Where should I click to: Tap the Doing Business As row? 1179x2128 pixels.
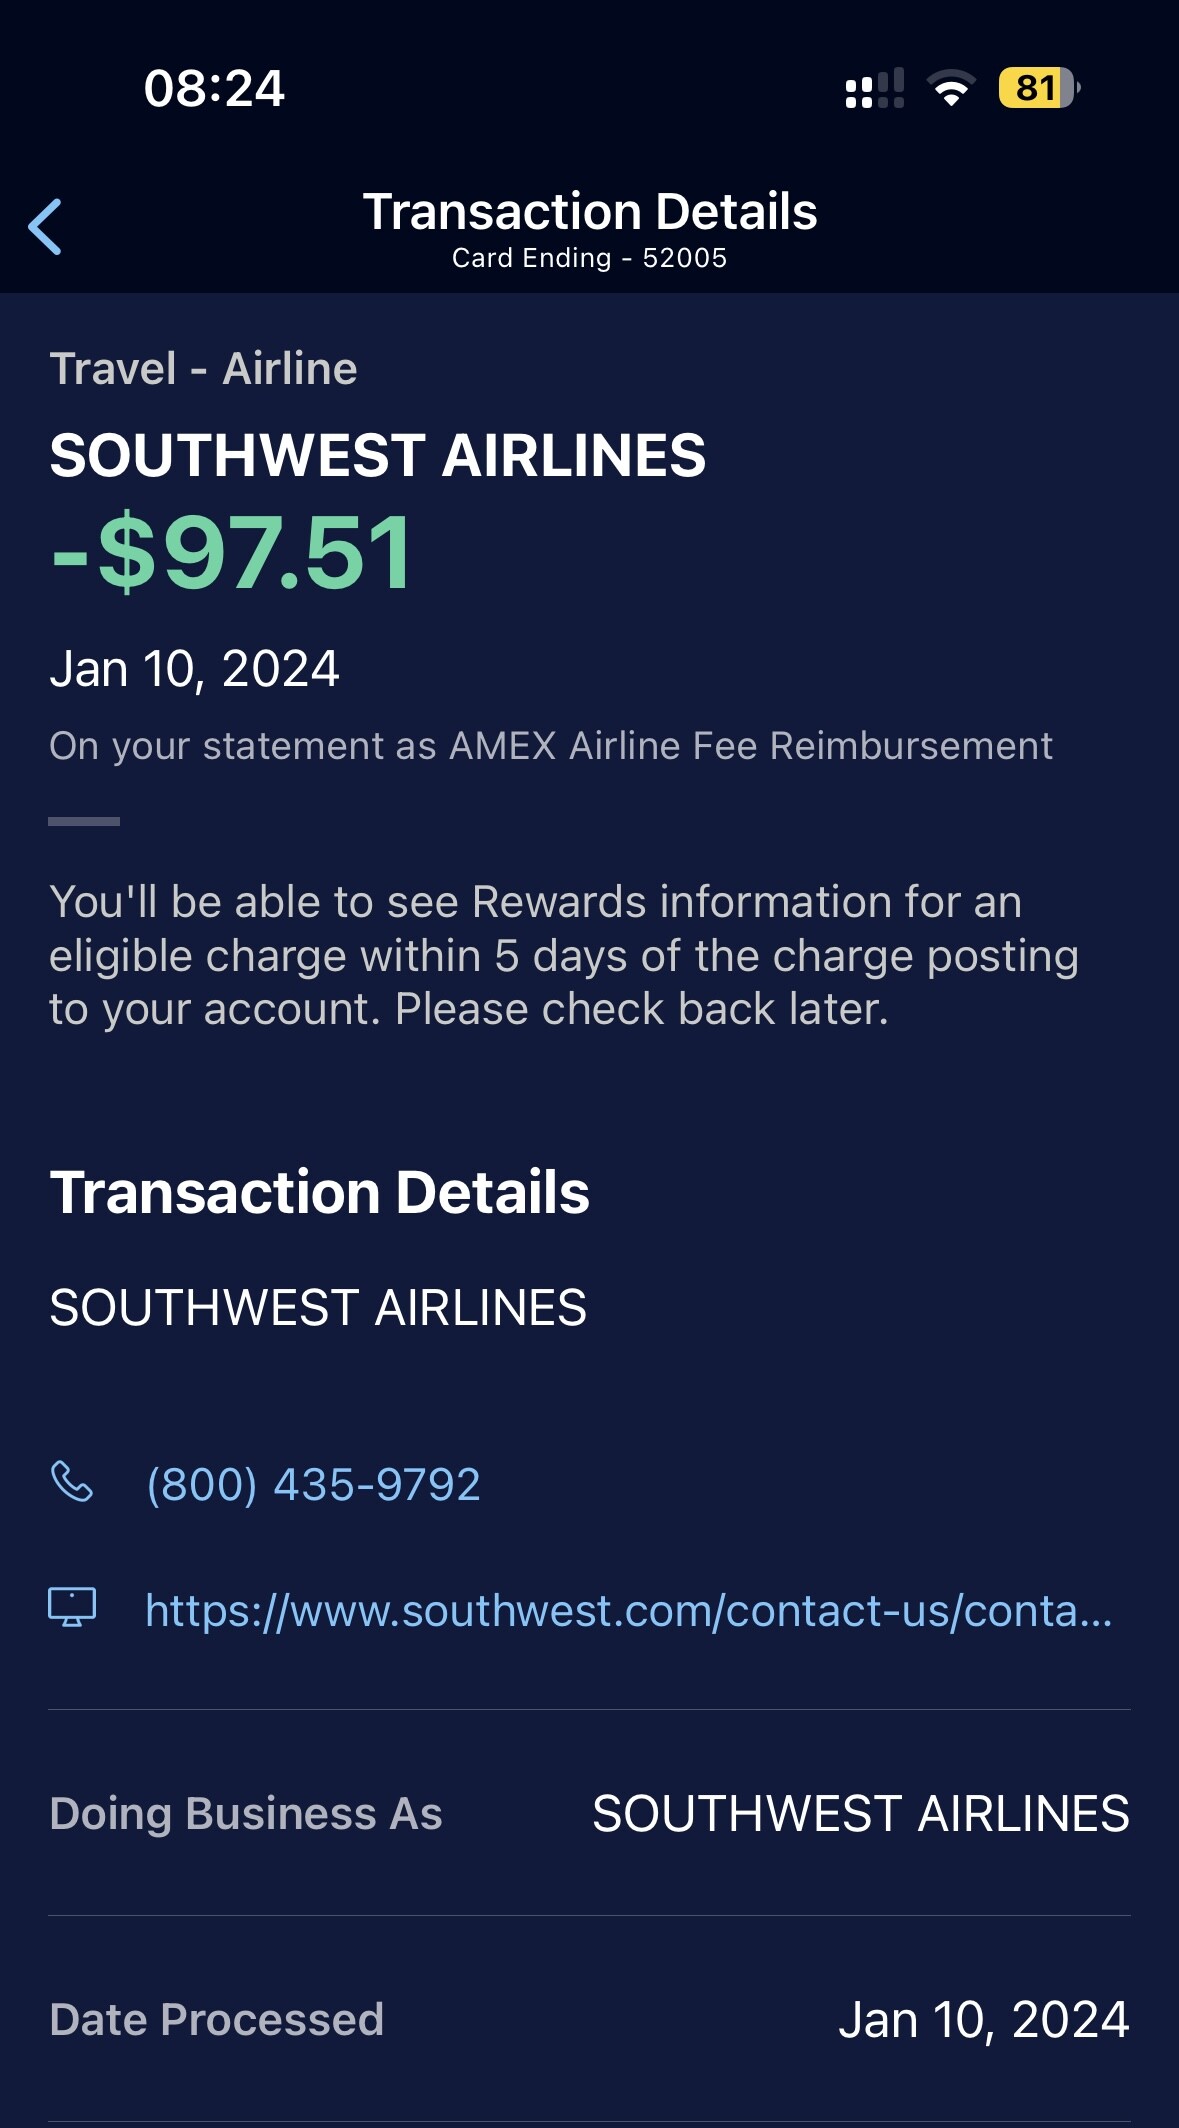pyautogui.click(x=589, y=1813)
